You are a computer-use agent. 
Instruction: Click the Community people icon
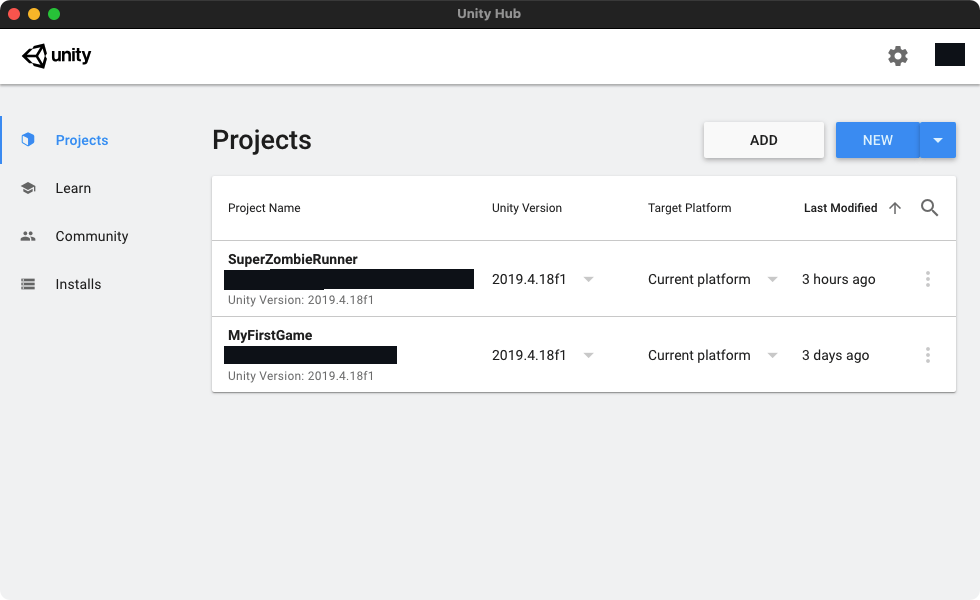(28, 236)
